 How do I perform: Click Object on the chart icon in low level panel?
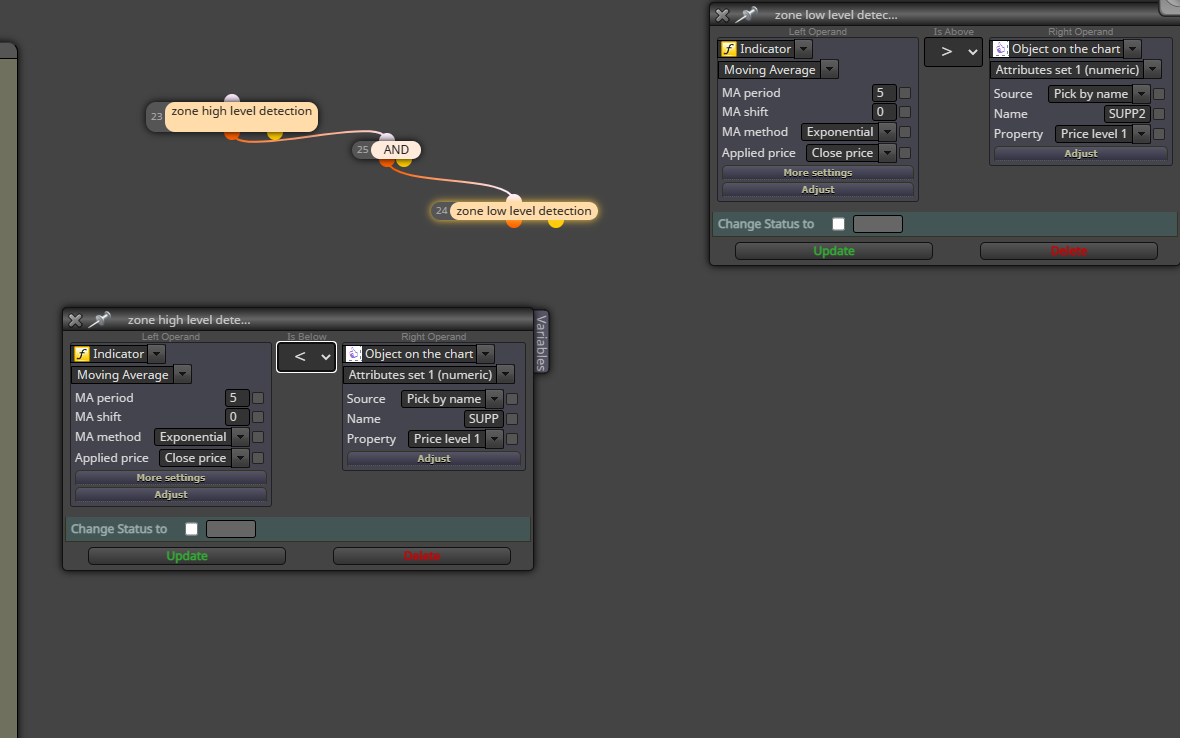(x=1001, y=49)
